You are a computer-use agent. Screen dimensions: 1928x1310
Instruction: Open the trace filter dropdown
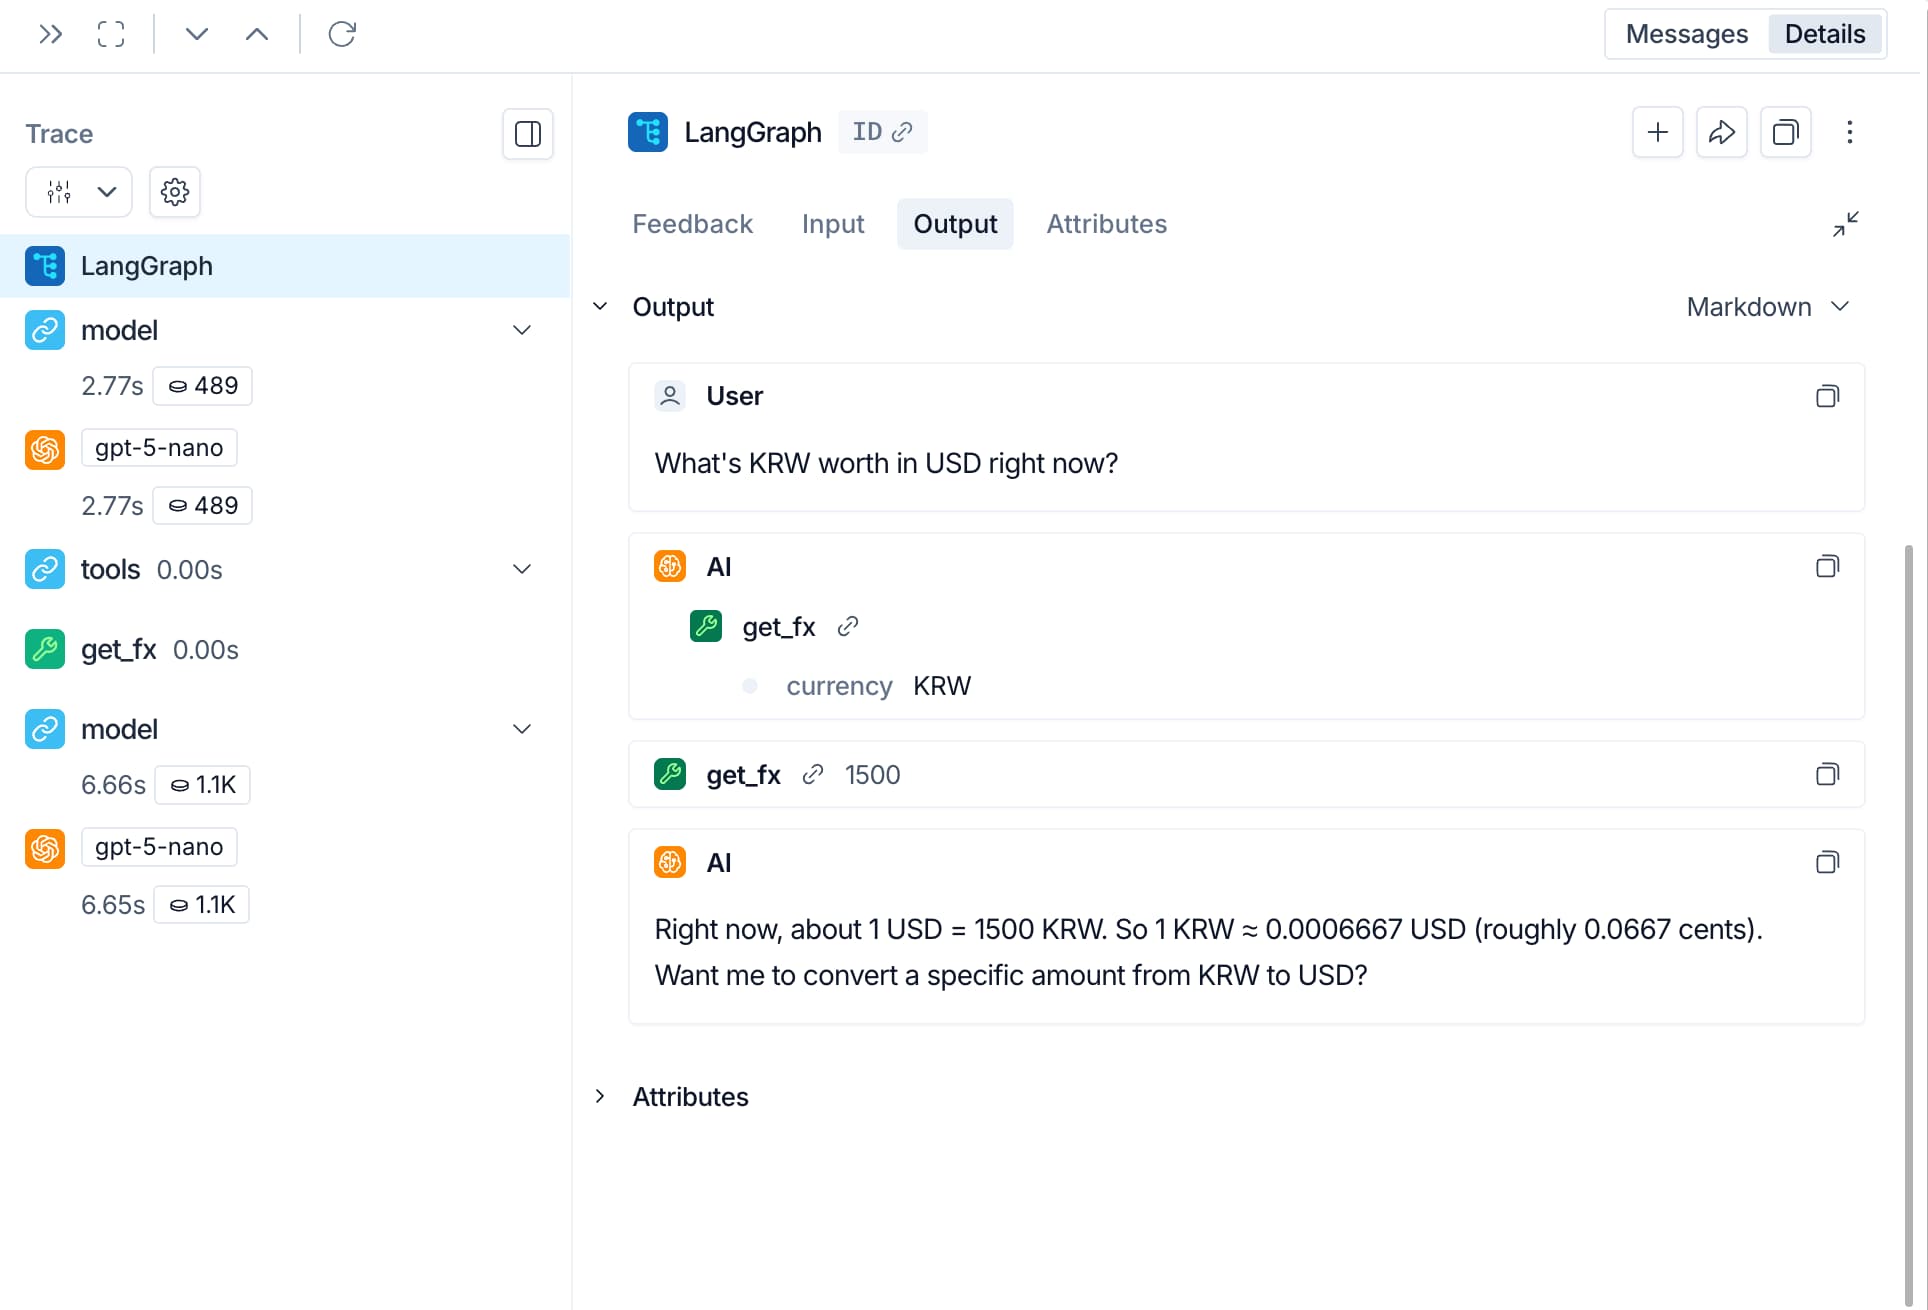[x=79, y=192]
